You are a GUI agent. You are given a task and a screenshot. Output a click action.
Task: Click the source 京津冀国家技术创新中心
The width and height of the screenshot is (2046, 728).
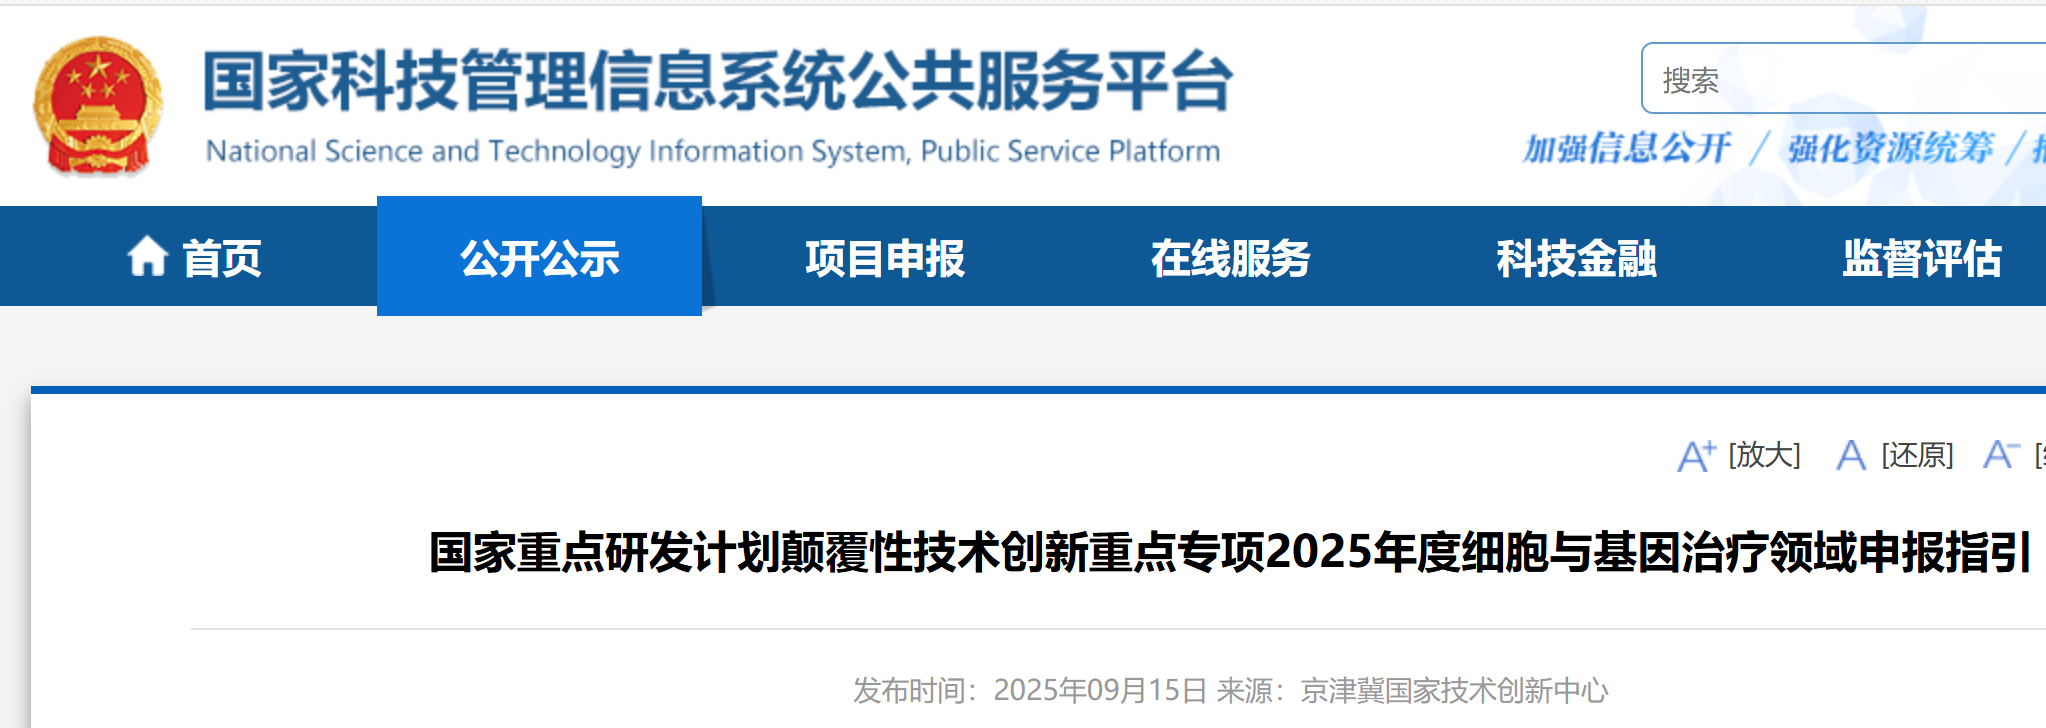click(x=1454, y=690)
